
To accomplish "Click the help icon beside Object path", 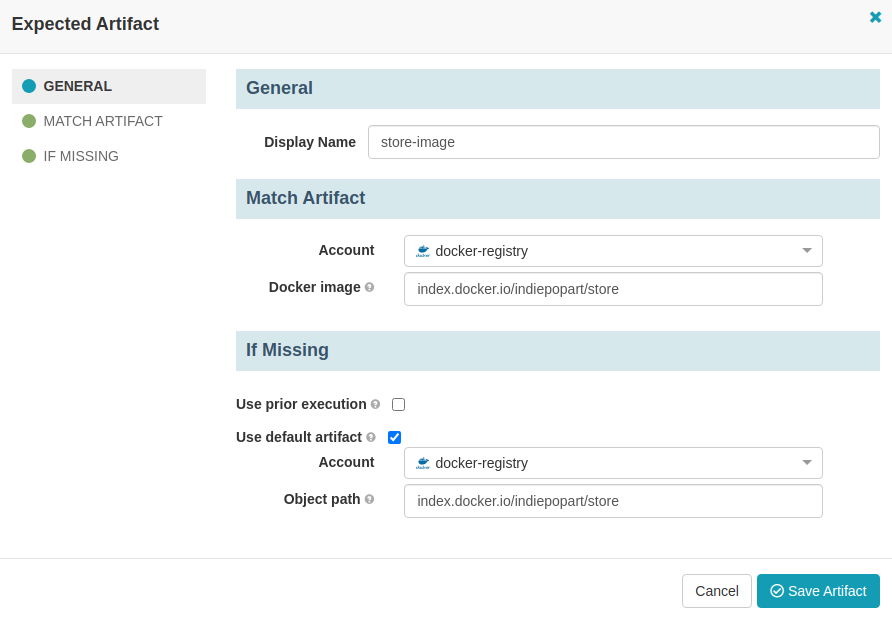I will click(369, 500).
